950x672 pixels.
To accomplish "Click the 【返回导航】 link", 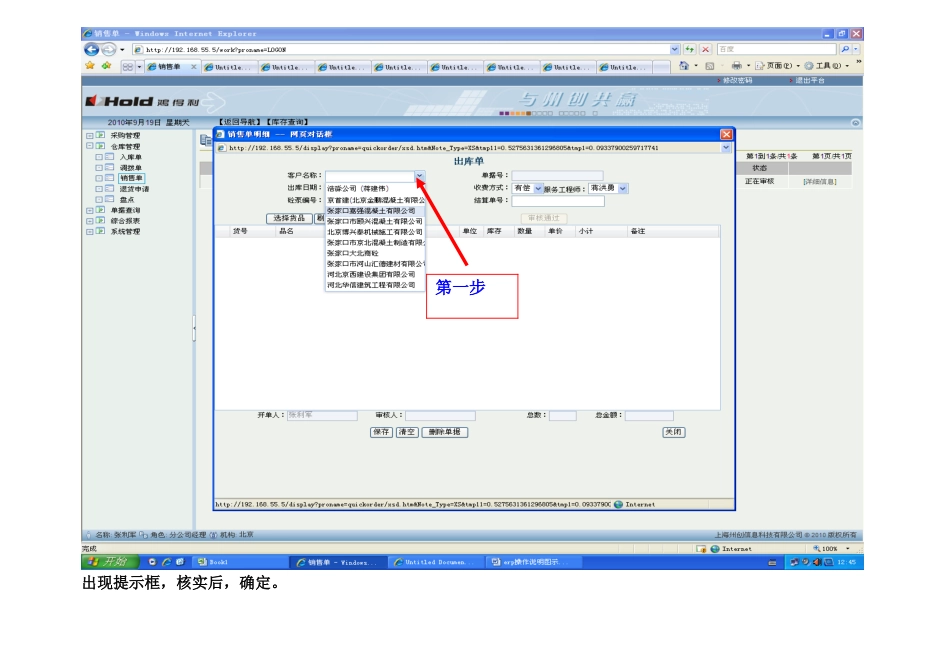I will click(239, 122).
